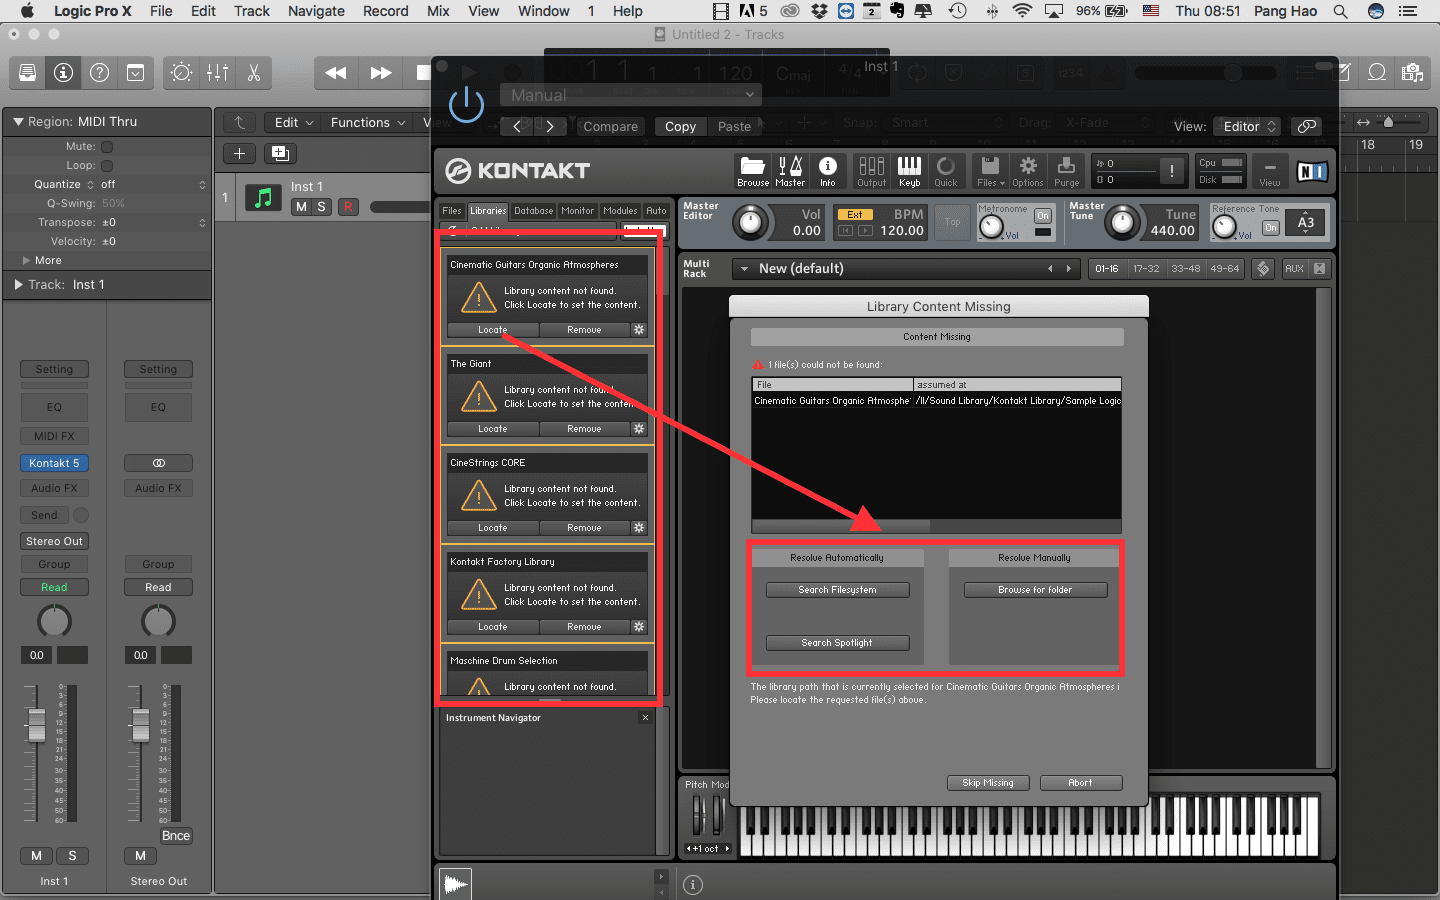This screenshot has height=900, width=1440.
Task: Record-enable the Inst 1 track
Action: [348, 207]
